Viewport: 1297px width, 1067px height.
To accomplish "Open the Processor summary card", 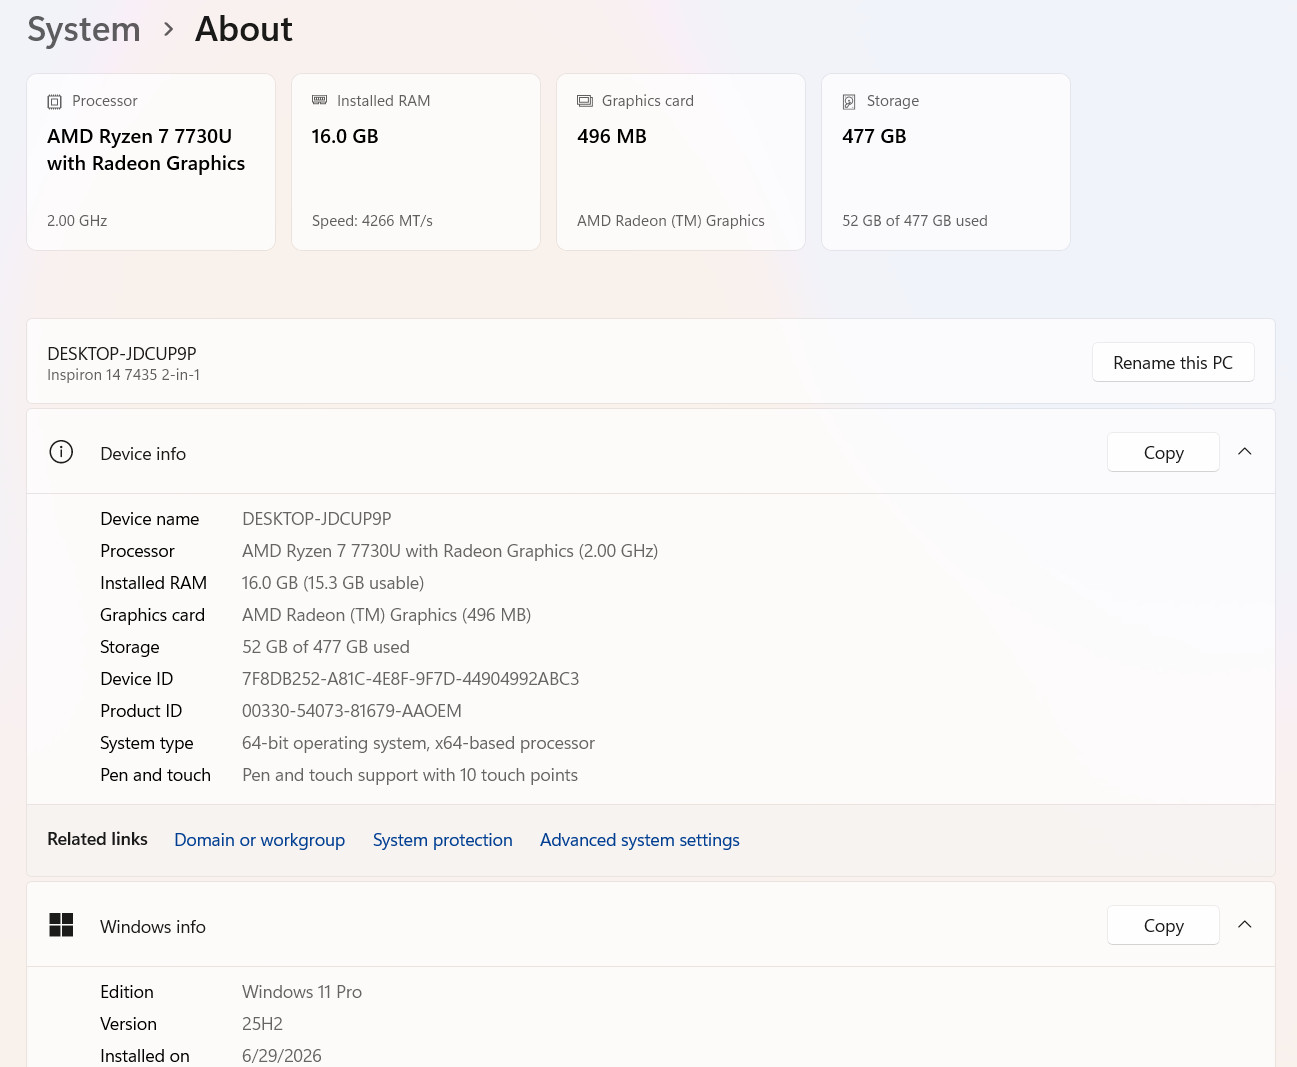I will point(151,162).
